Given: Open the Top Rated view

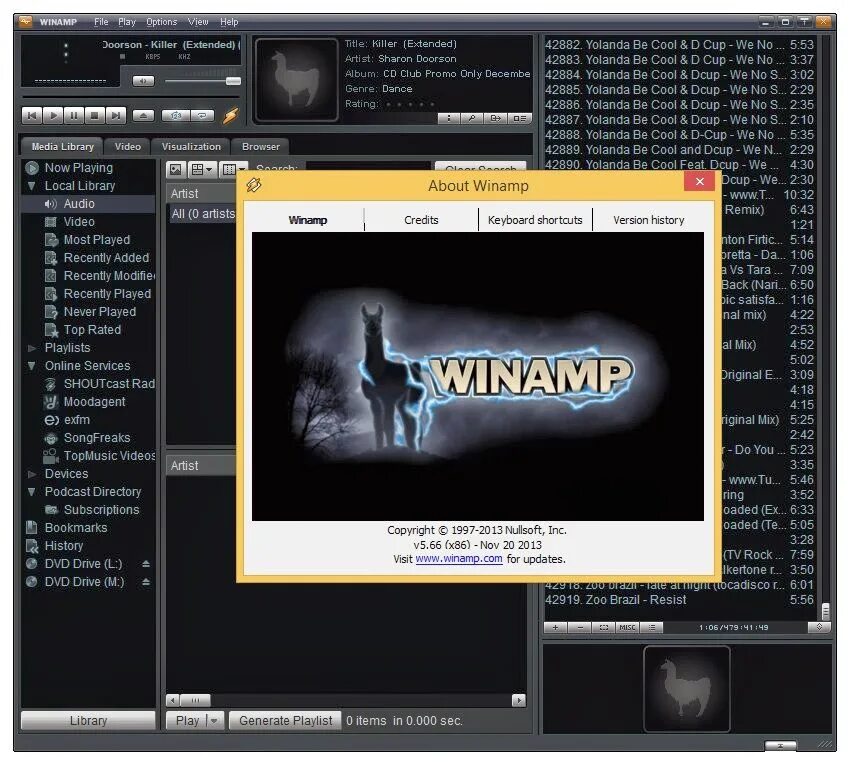Looking at the screenshot, I should tap(92, 330).
